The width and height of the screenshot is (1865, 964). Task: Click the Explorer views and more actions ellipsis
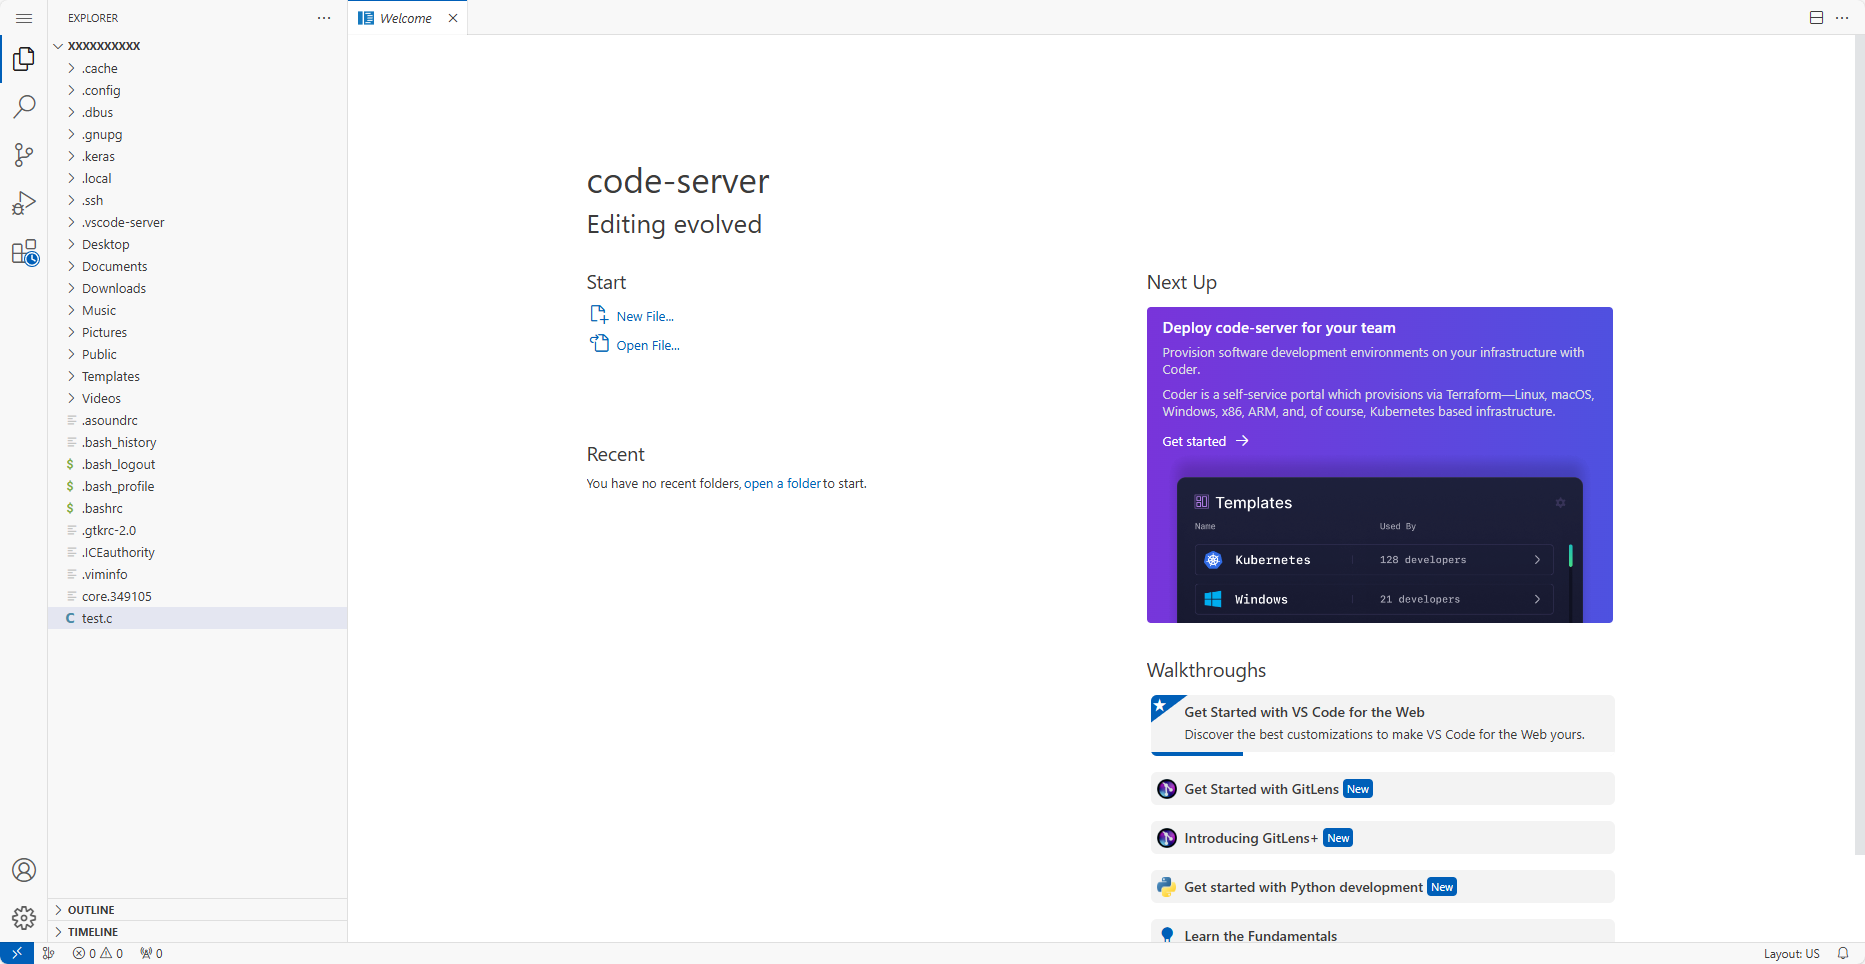coord(324,18)
